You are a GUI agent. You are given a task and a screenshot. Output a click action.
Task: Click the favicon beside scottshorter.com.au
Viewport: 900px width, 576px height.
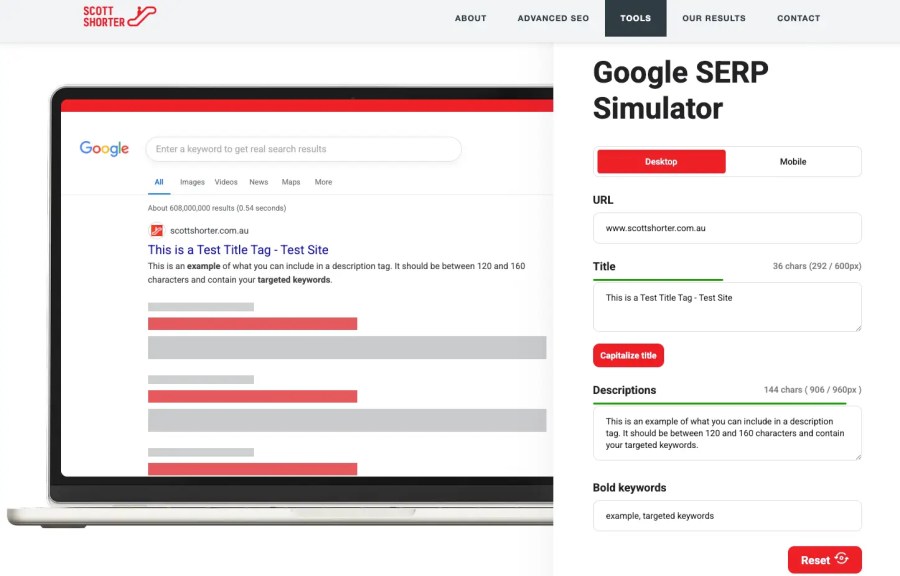157,230
